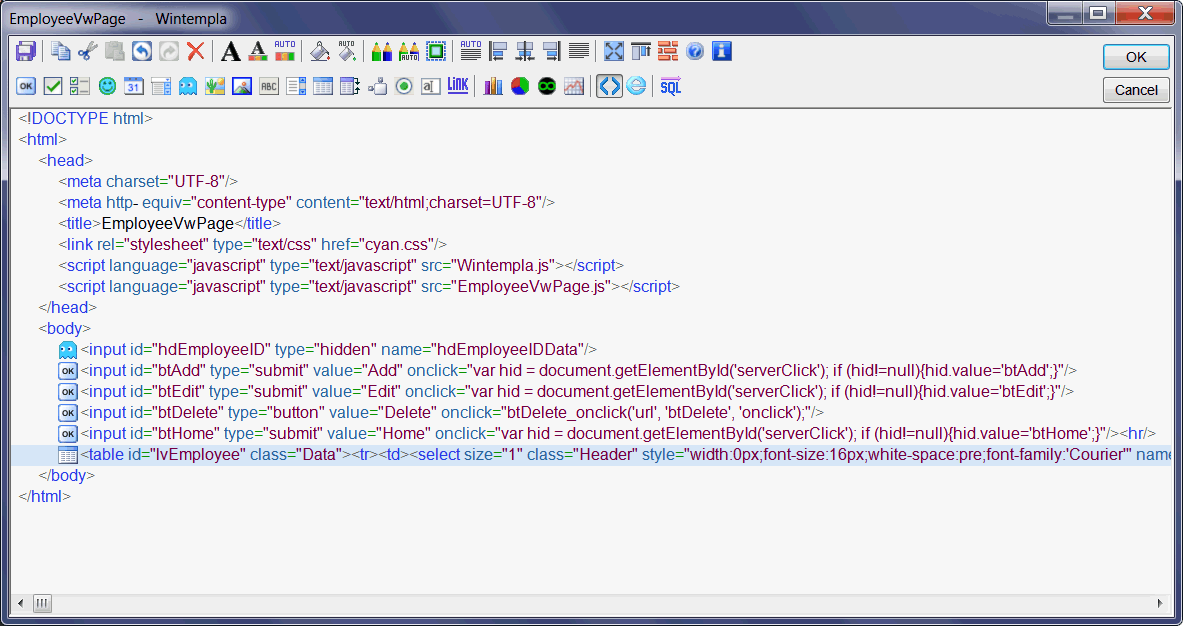The height and width of the screenshot is (626, 1183).
Task: Insert a pie chart
Action: click(x=520, y=87)
